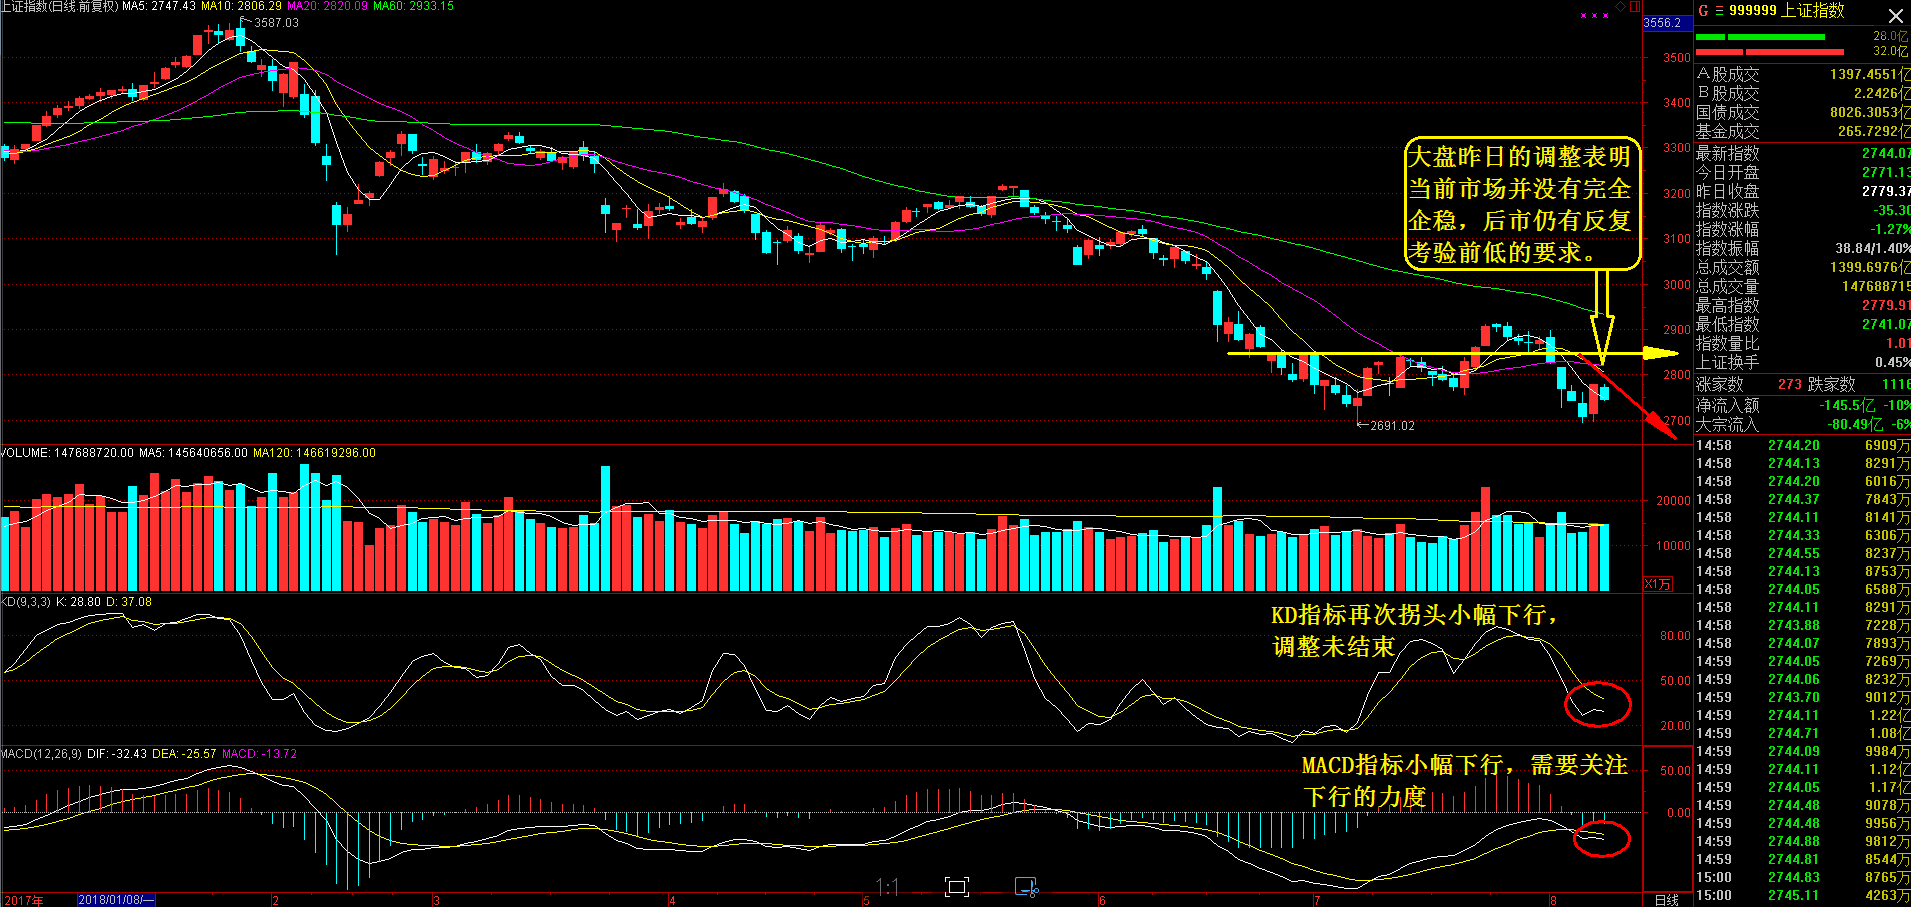The image size is (1911, 907).
Task: Click the 2017年 label on the time axis
Action: [x=24, y=900]
